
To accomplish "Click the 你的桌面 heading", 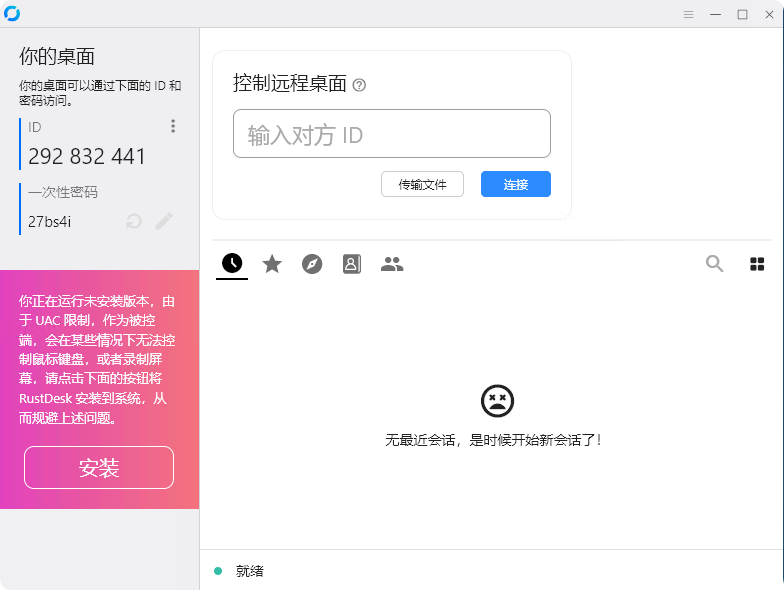I will (57, 56).
